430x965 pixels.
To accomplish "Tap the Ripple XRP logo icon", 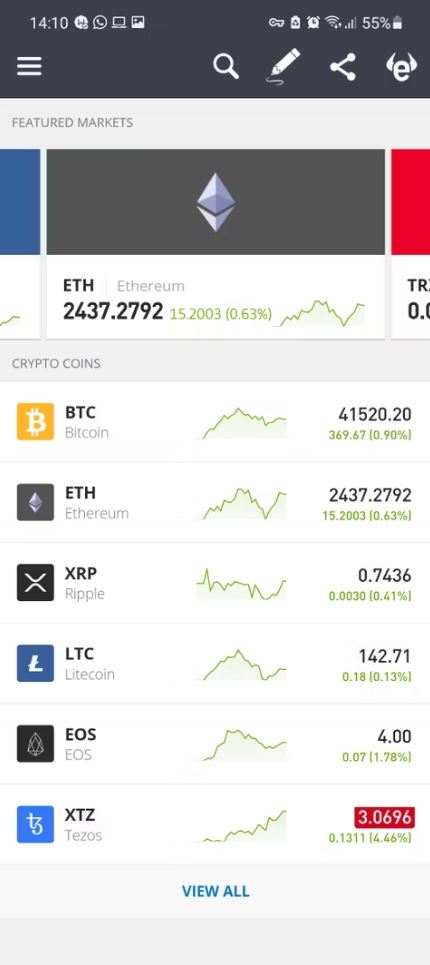I will click(35, 582).
